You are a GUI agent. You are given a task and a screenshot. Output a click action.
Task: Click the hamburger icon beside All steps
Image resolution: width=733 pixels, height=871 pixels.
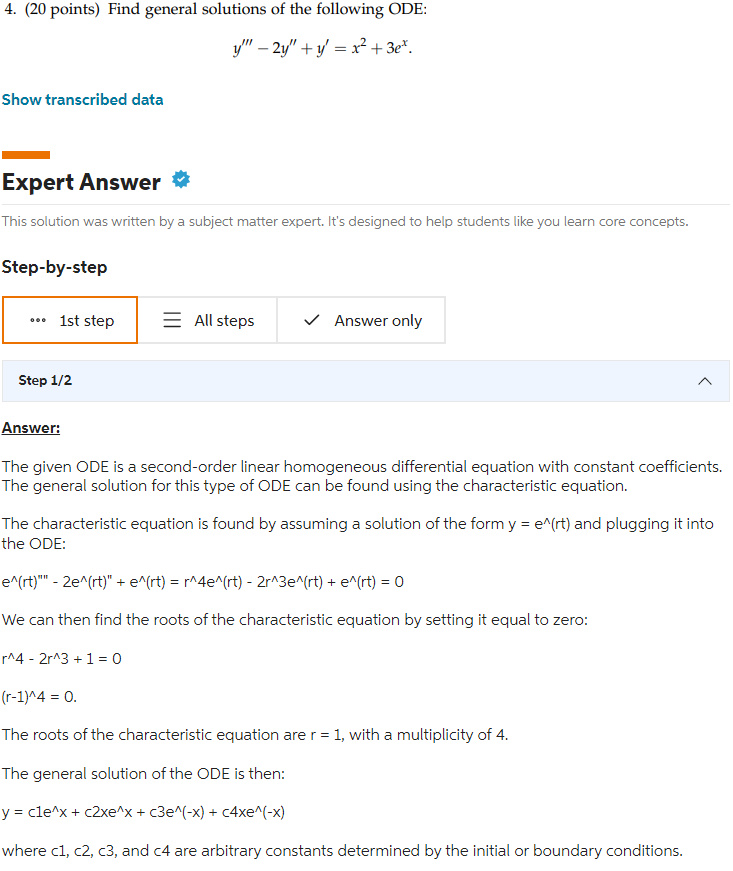pyautogui.click(x=172, y=320)
